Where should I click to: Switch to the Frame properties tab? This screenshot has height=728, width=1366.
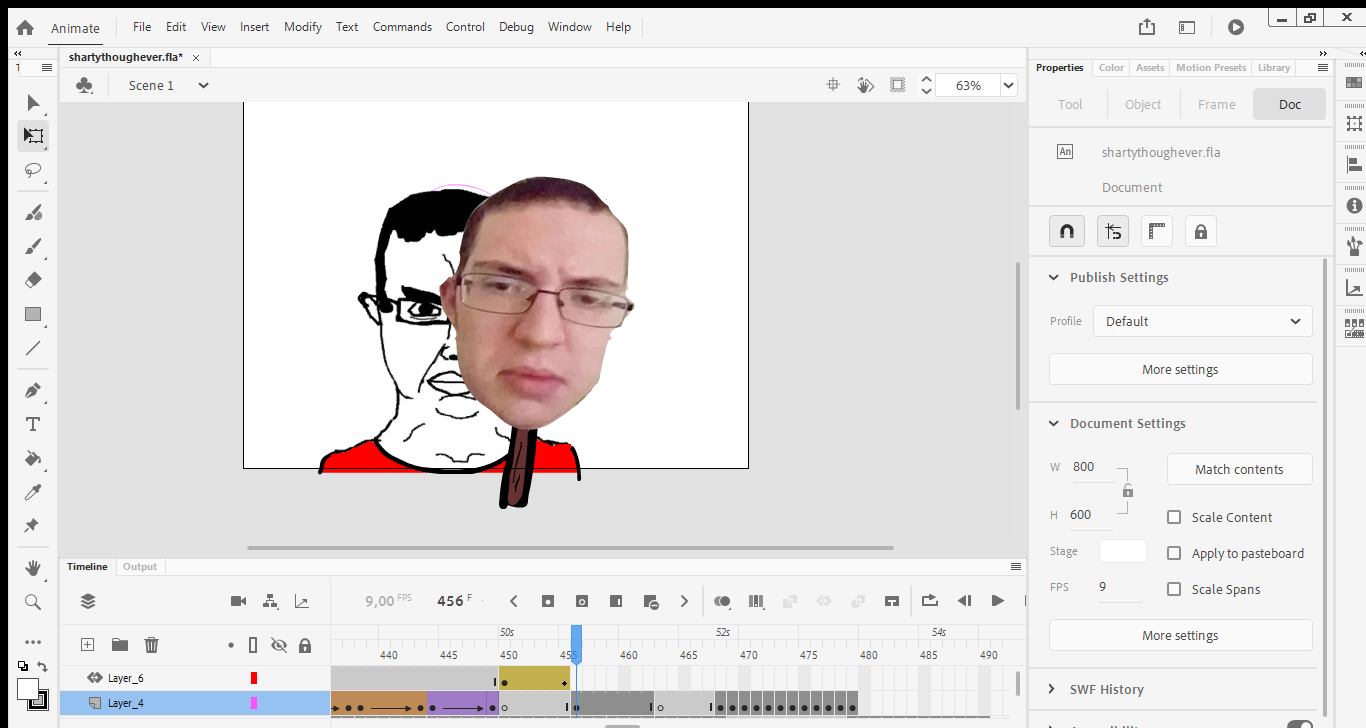(x=1217, y=104)
